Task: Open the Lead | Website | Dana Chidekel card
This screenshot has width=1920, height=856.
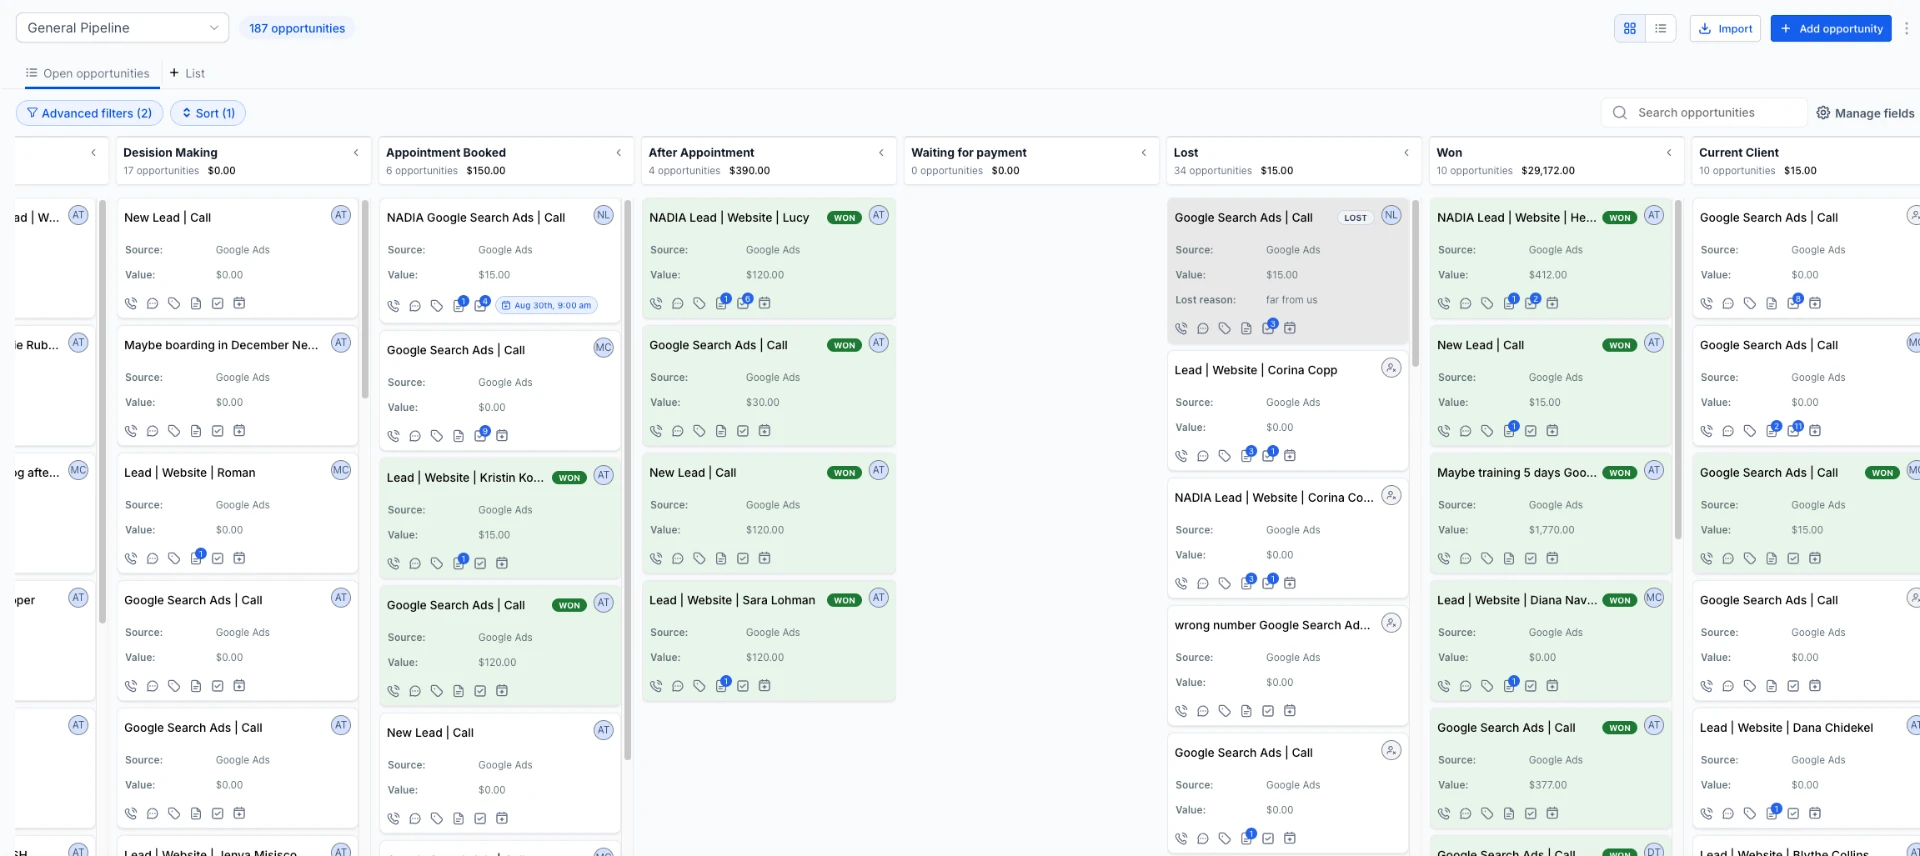Action: 1805,770
